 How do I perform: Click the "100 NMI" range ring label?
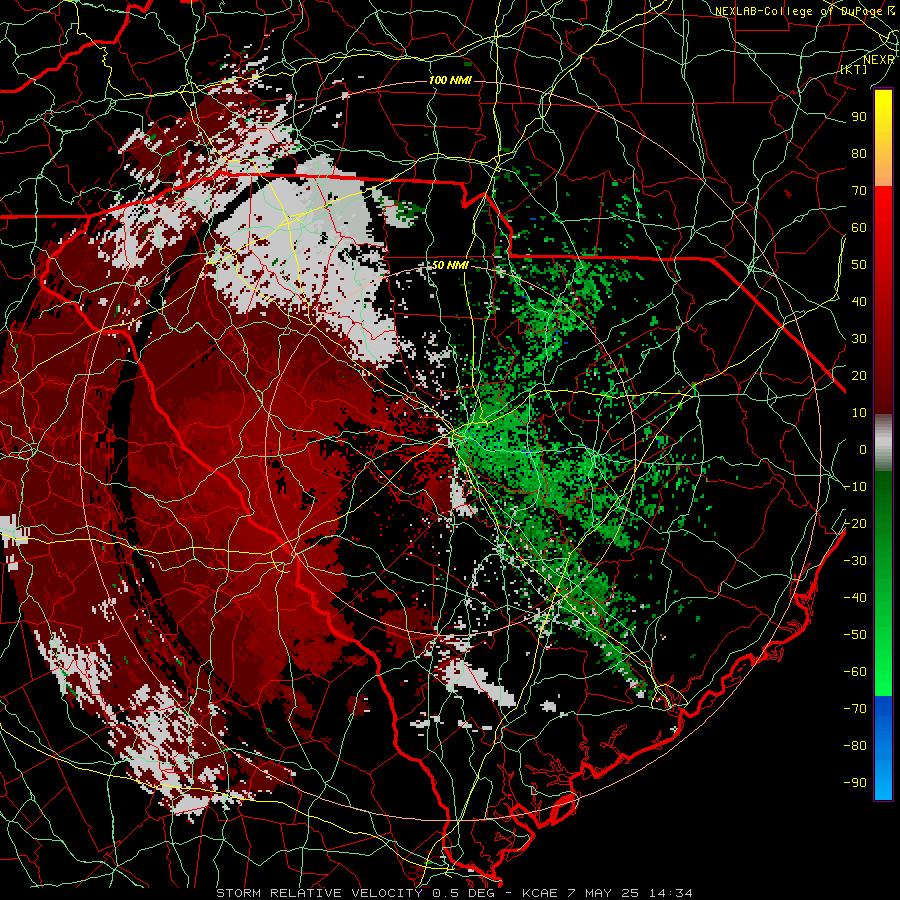[450, 80]
